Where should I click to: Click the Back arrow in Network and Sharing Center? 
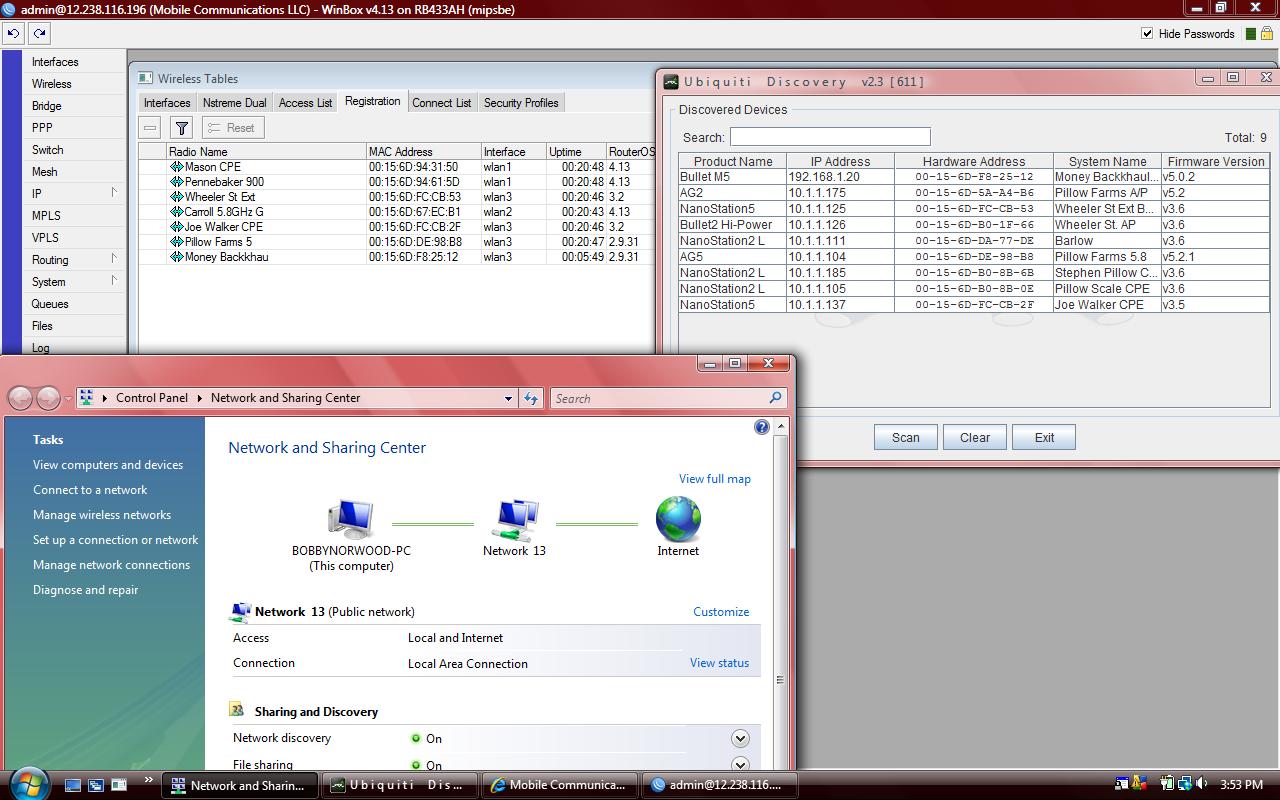click(x=20, y=398)
